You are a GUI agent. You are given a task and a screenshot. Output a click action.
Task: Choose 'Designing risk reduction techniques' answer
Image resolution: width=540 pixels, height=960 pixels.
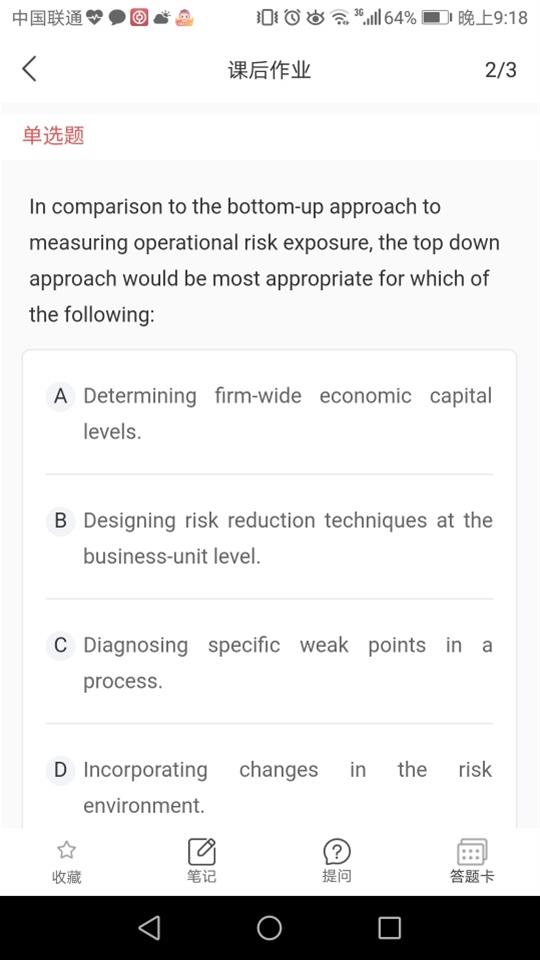click(288, 538)
